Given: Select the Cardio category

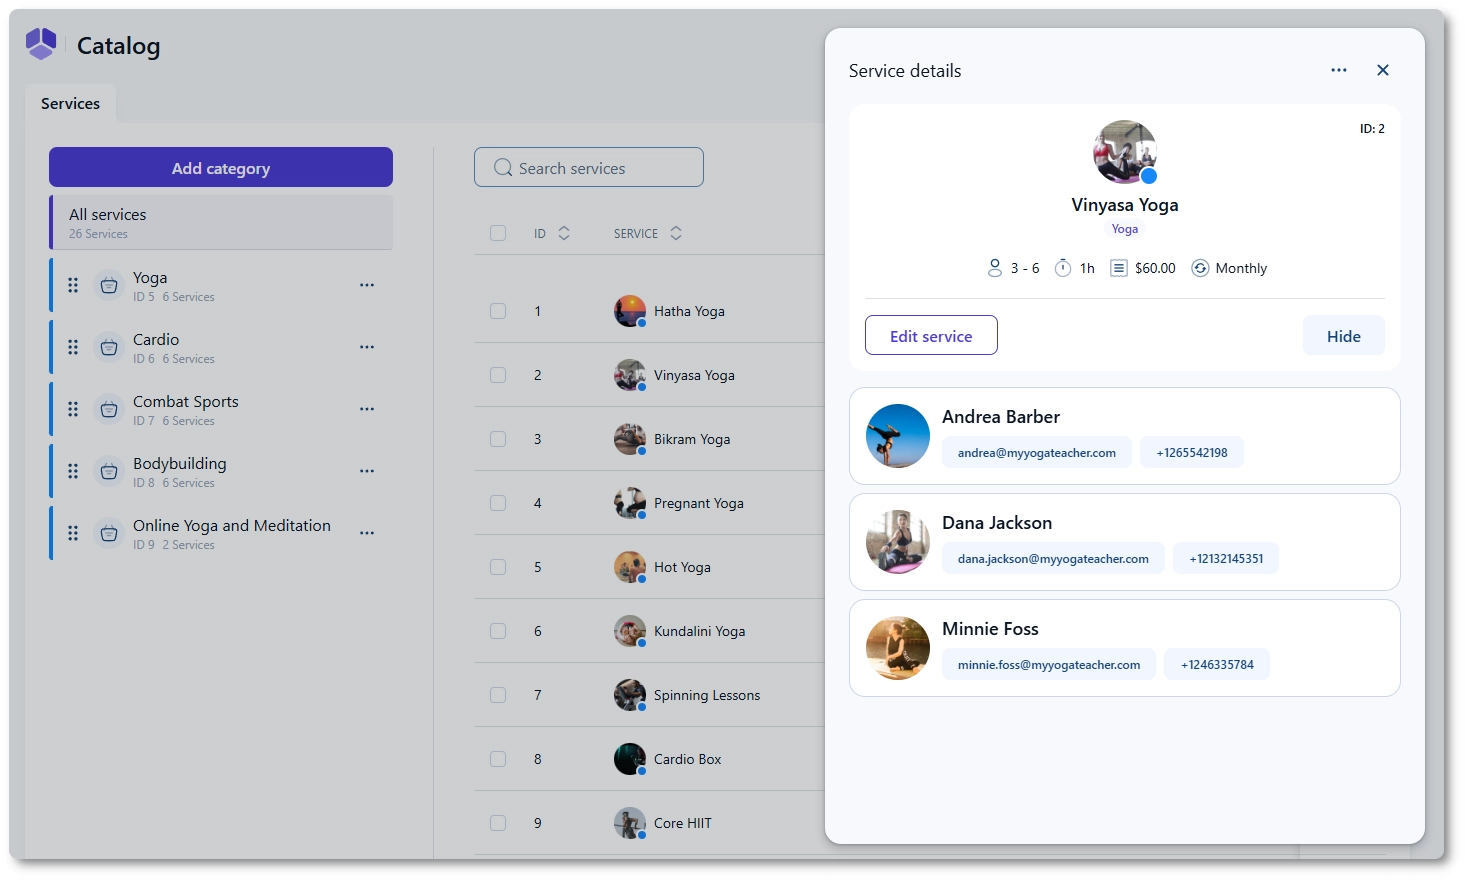Looking at the screenshot, I should [x=222, y=347].
